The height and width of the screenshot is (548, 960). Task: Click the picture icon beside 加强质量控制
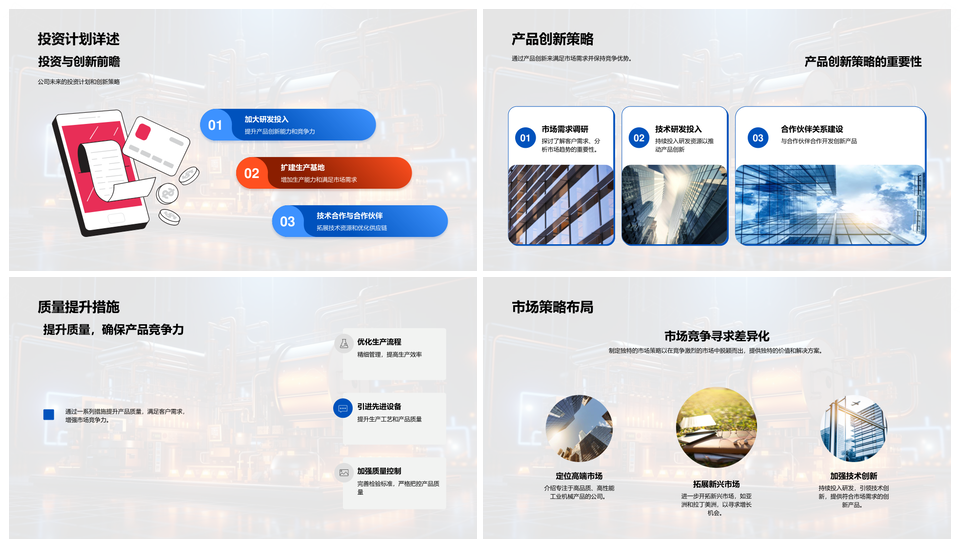click(343, 472)
